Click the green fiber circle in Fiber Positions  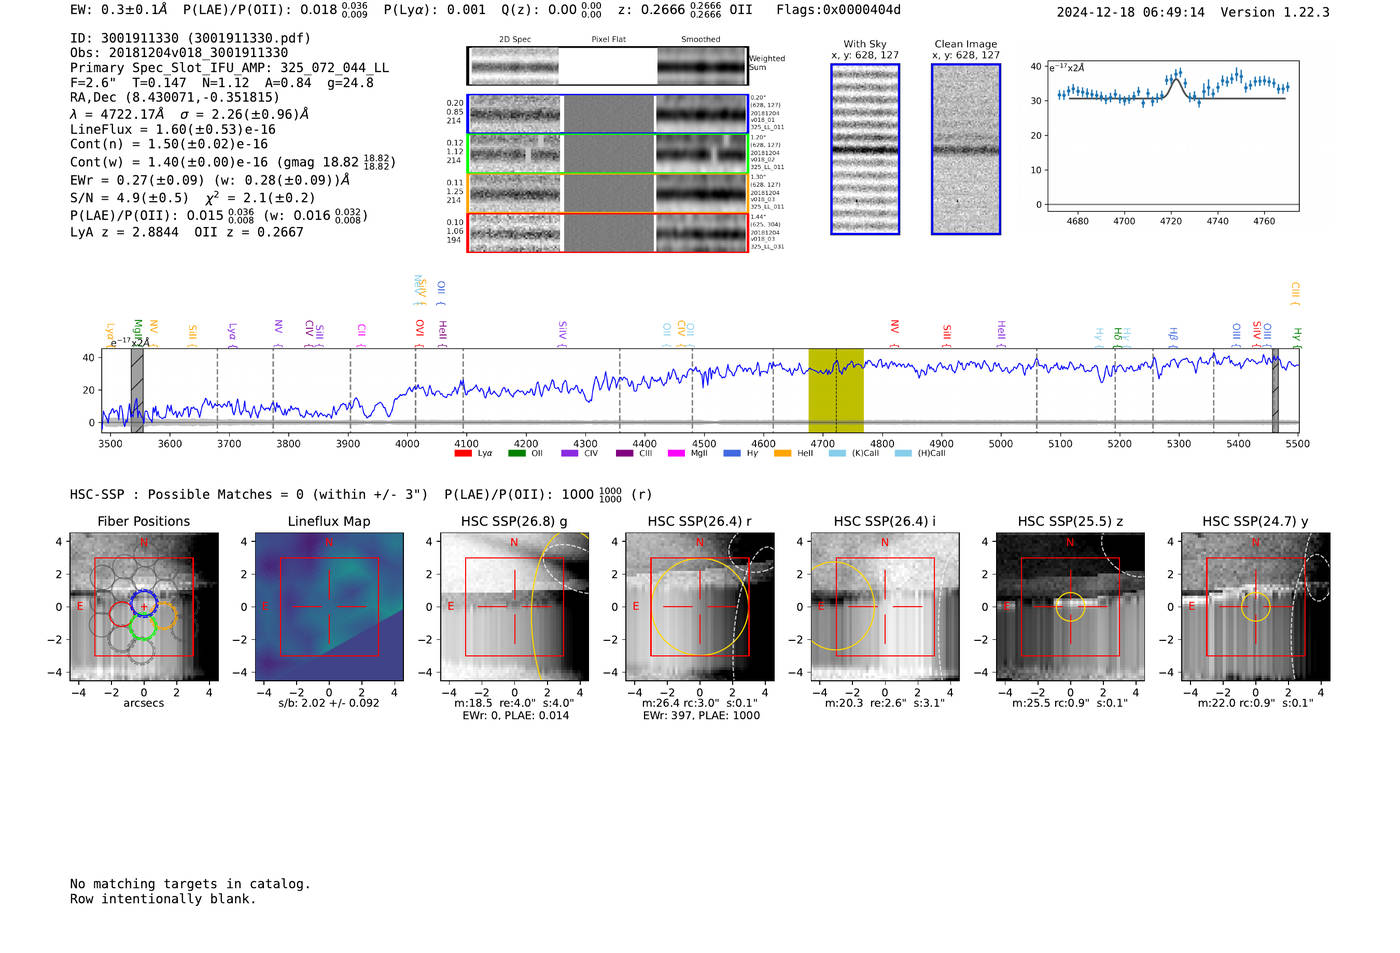142,626
